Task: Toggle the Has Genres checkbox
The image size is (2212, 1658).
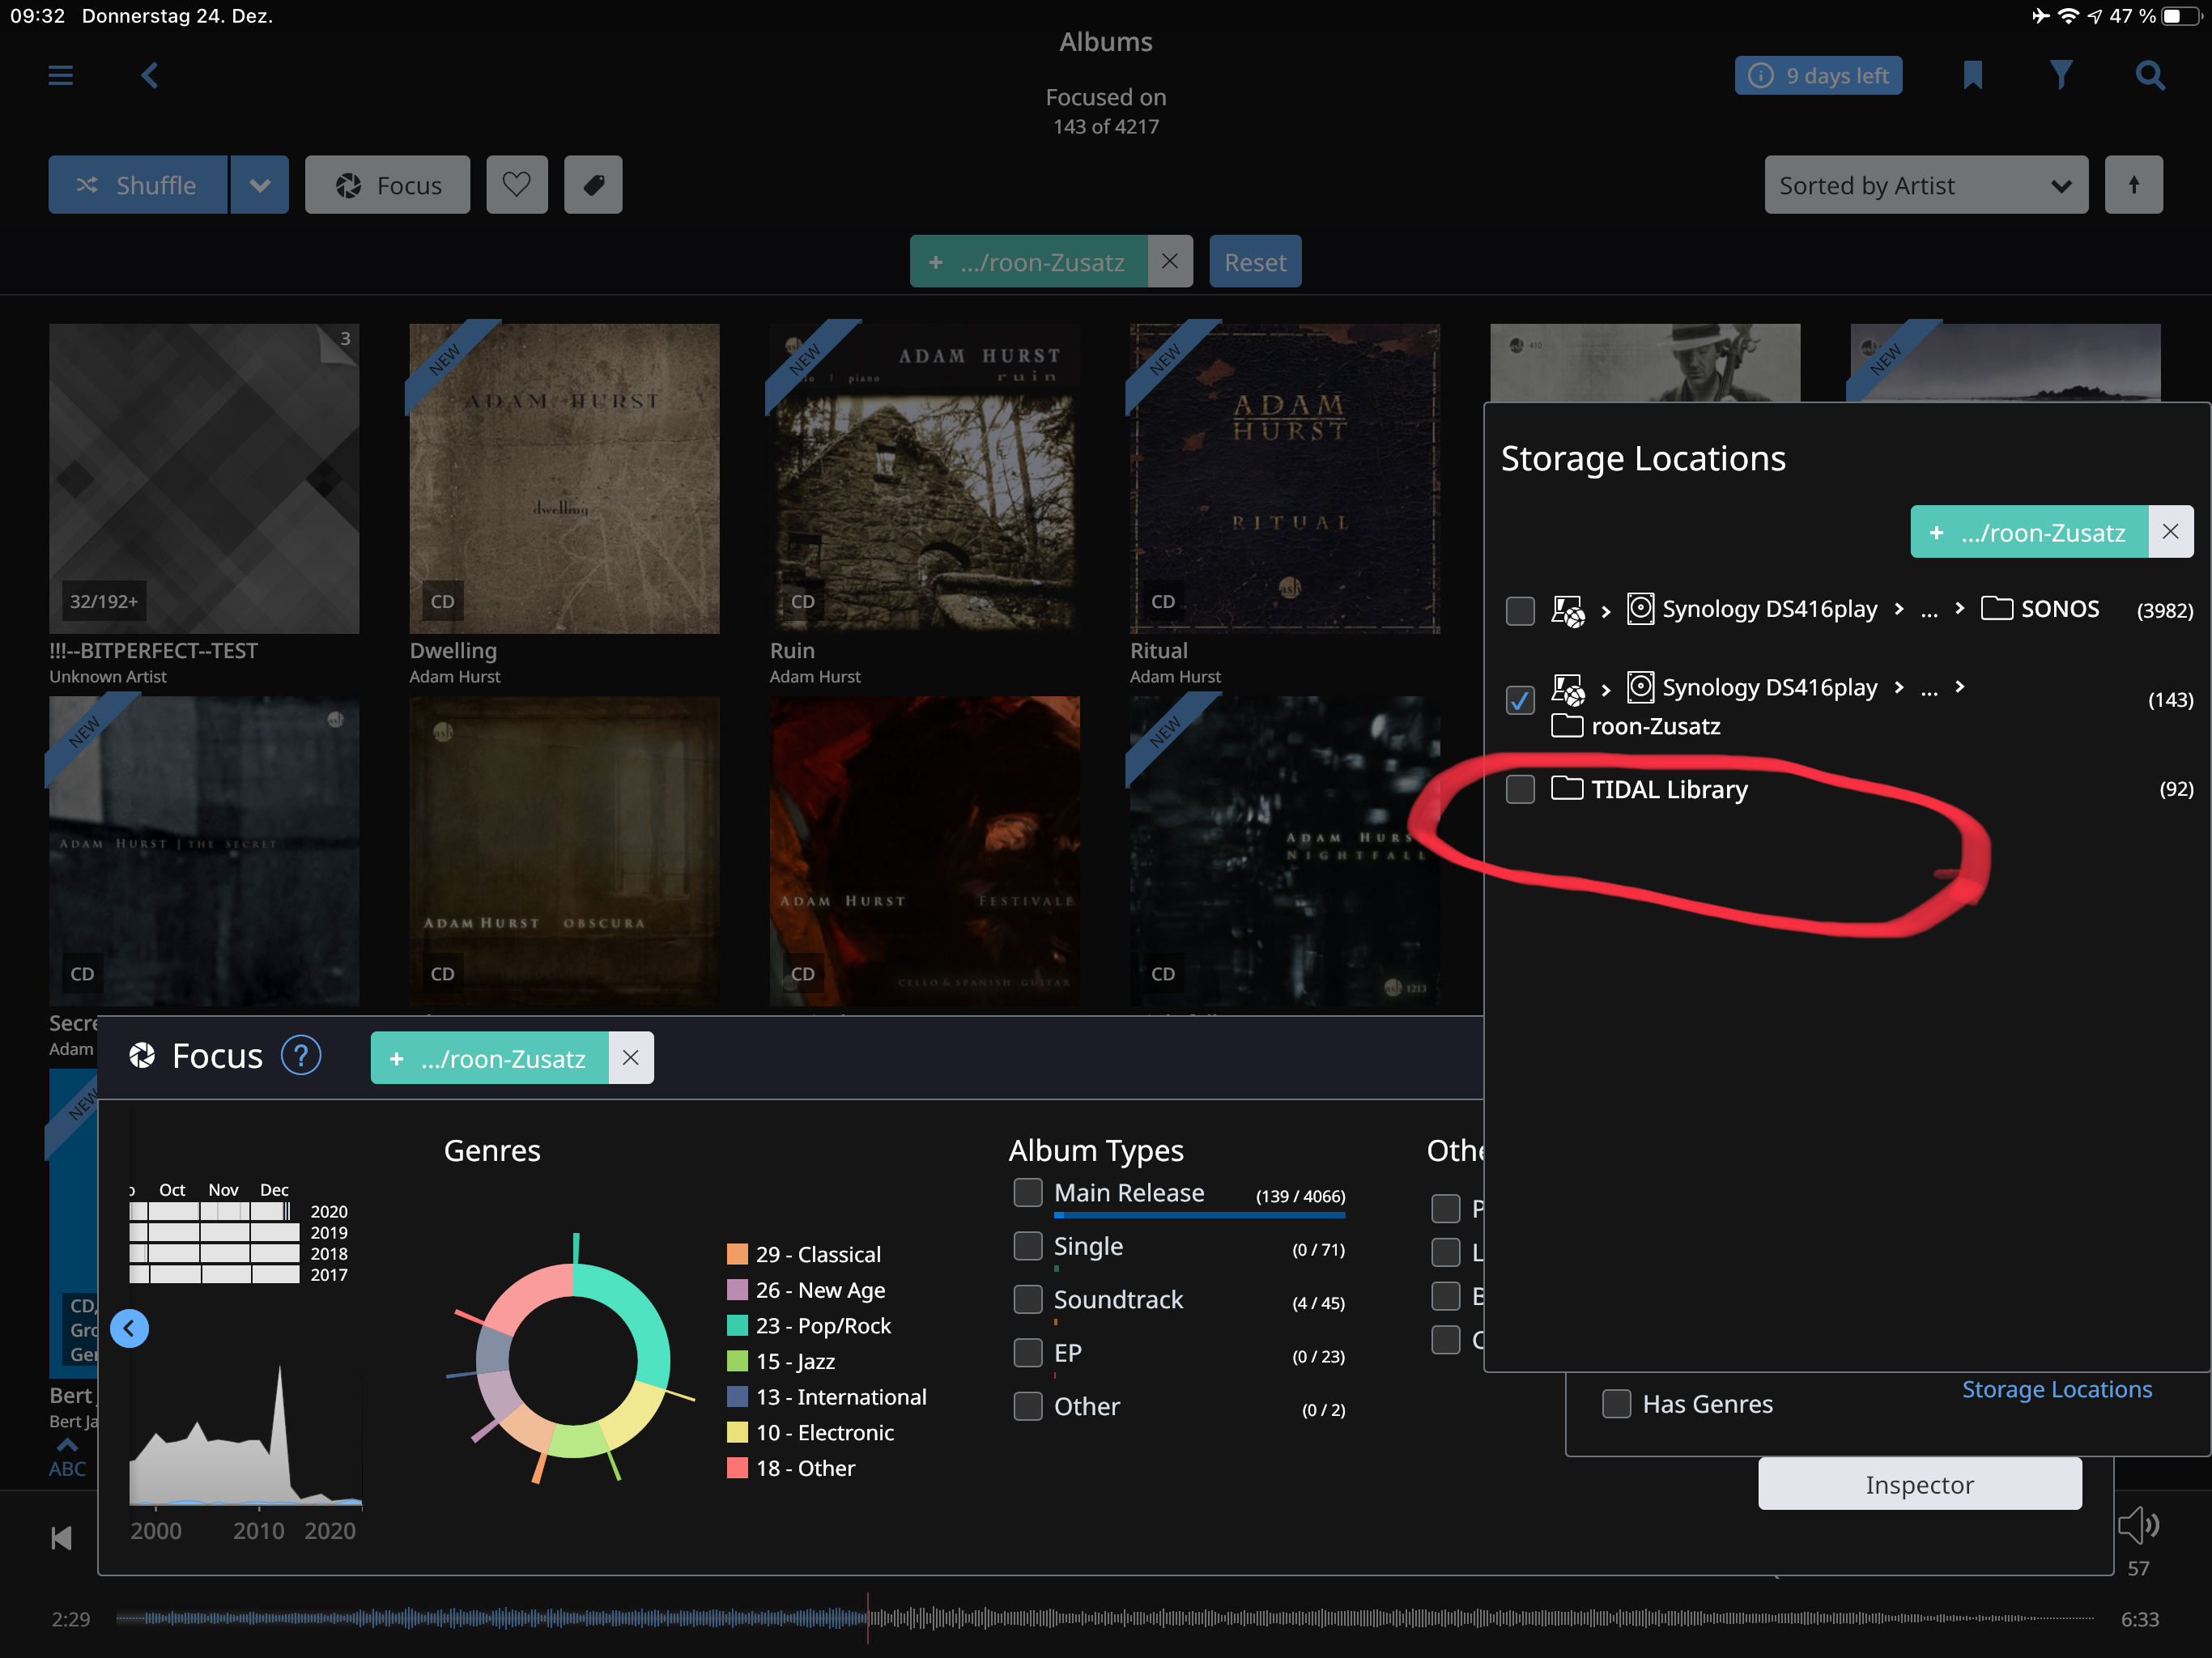Action: [1617, 1404]
